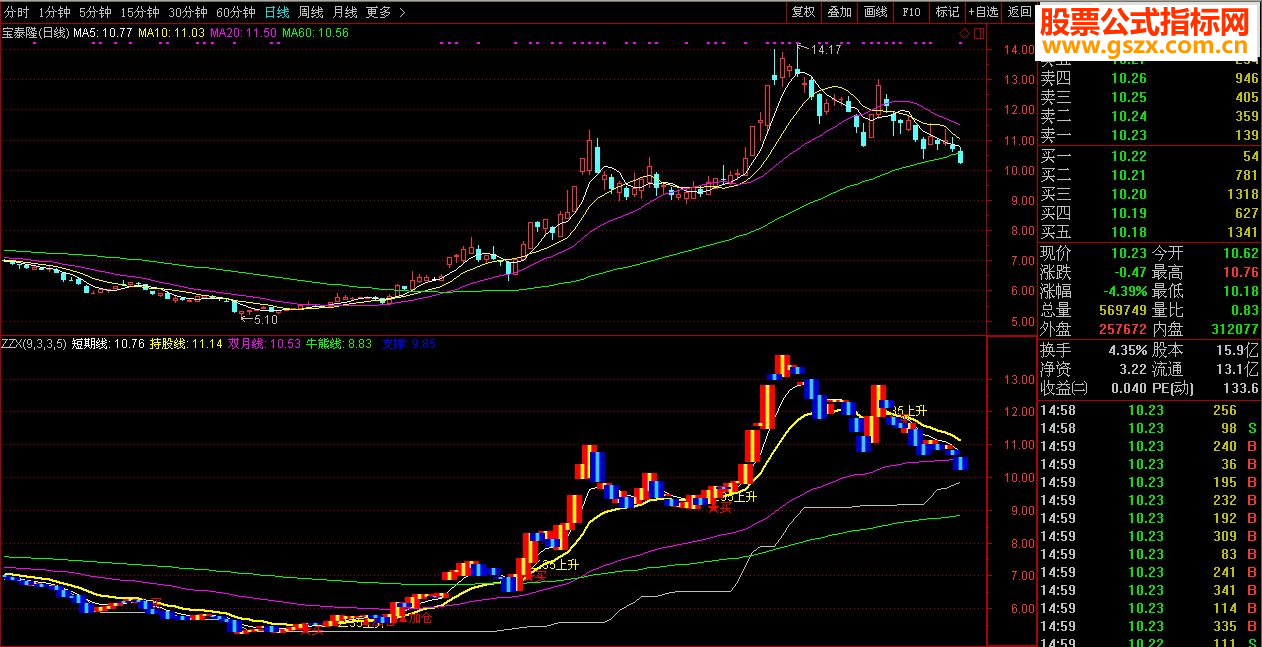Select the 60分钟 period tab
Image resolution: width=1262 pixels, height=647 pixels.
pyautogui.click(x=235, y=12)
